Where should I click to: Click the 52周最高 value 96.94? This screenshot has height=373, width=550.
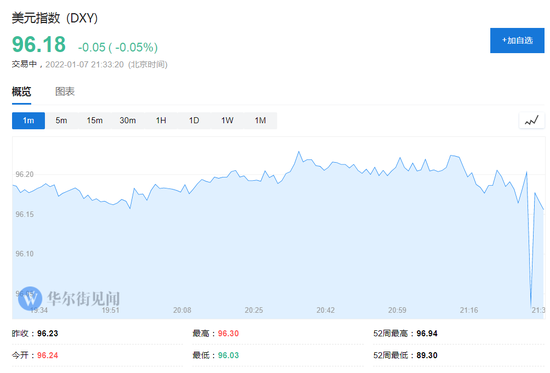[x=427, y=333]
